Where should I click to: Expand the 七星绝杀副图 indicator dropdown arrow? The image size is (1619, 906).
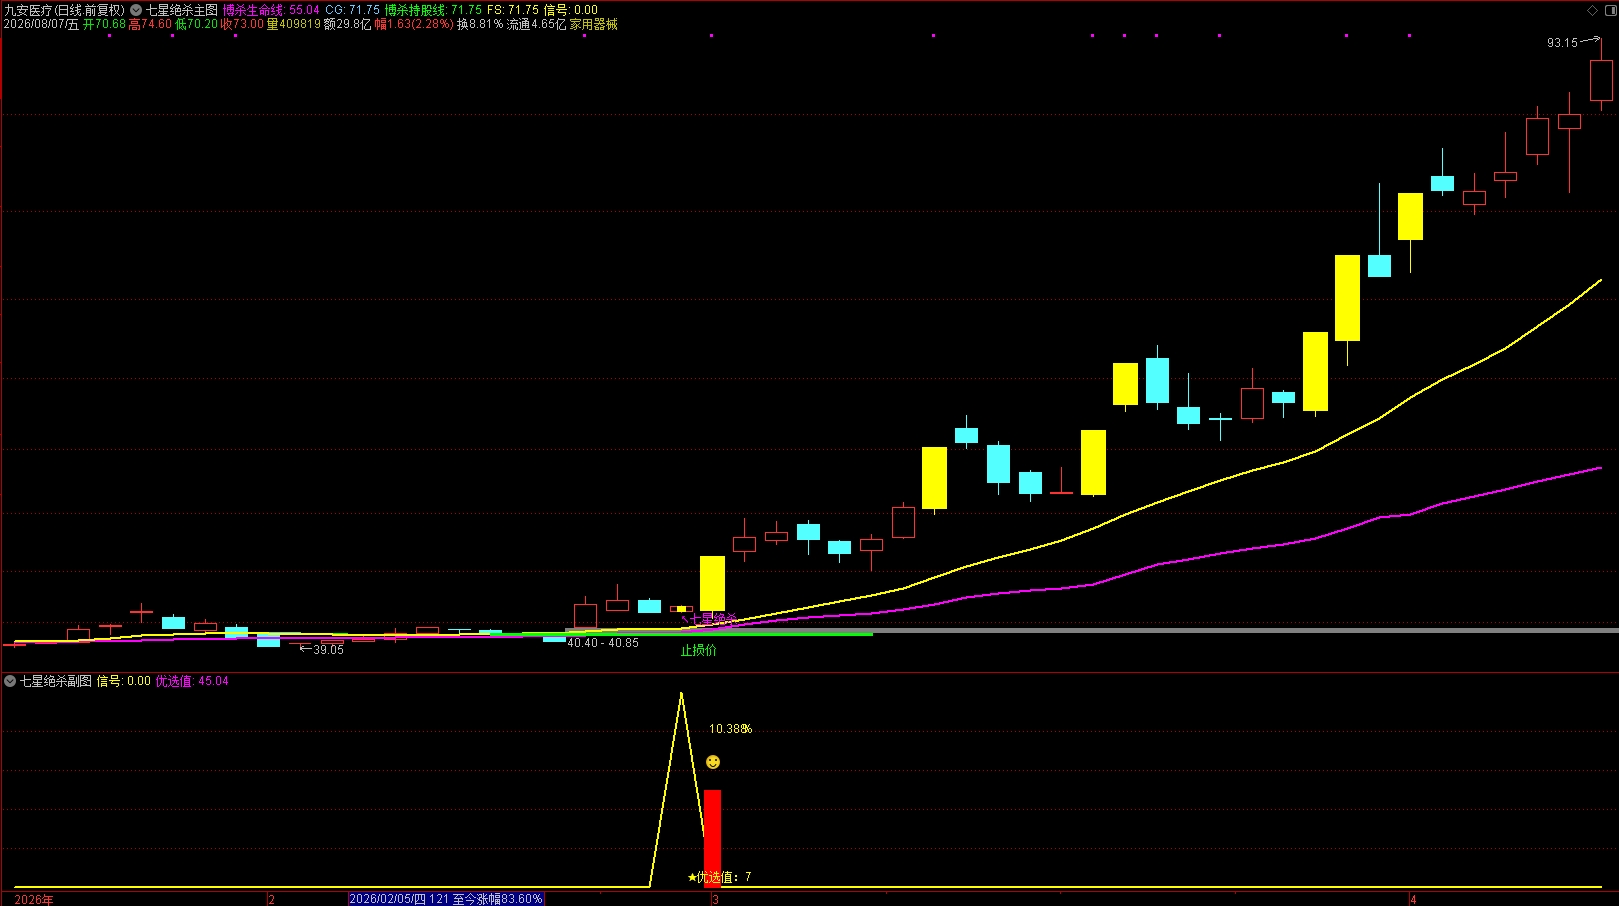coord(10,681)
